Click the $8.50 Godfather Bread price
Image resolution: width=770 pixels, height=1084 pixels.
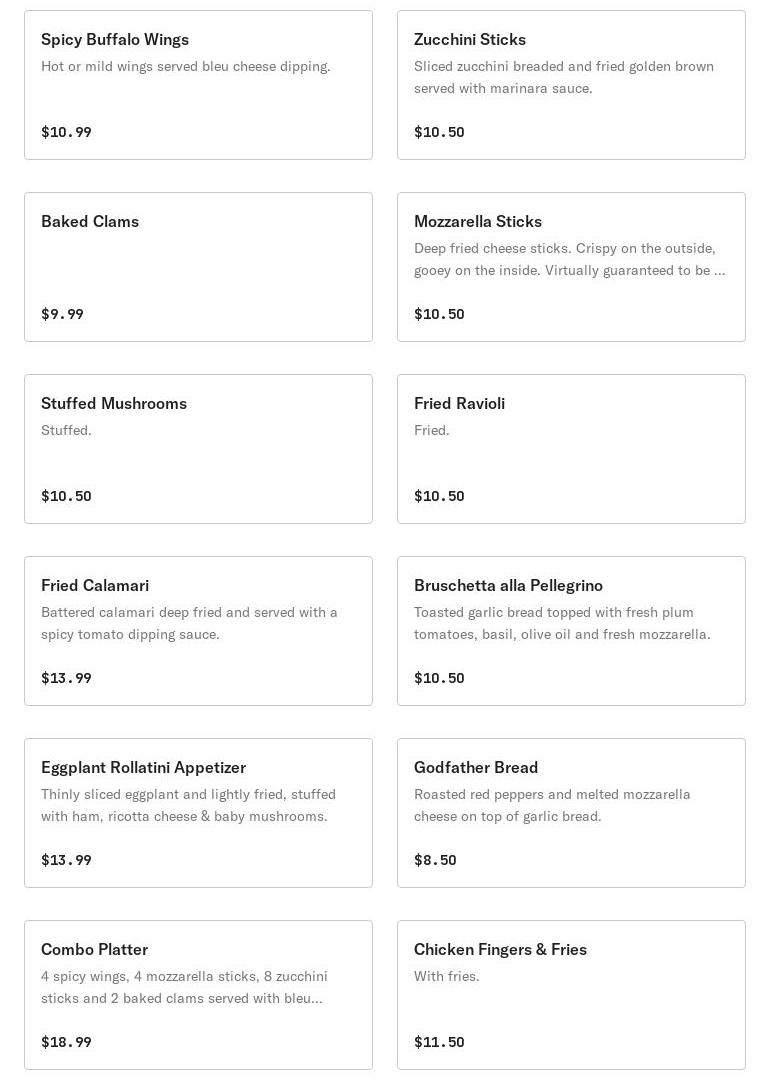(x=435, y=860)
